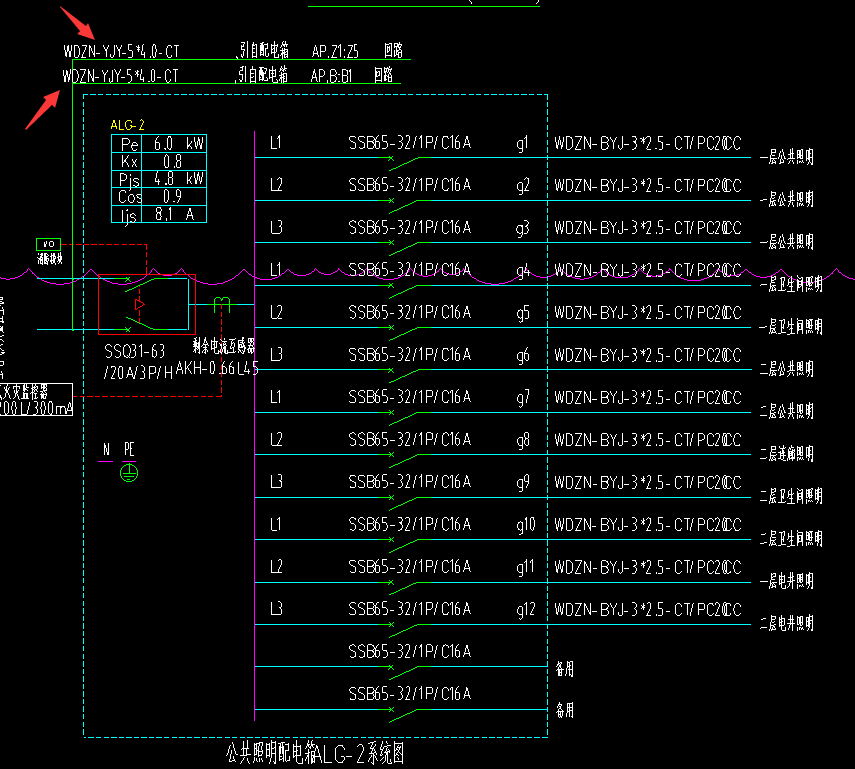855x769 pixels.
Task: Click the PE terminal text label
Action: pyautogui.click(x=129, y=449)
